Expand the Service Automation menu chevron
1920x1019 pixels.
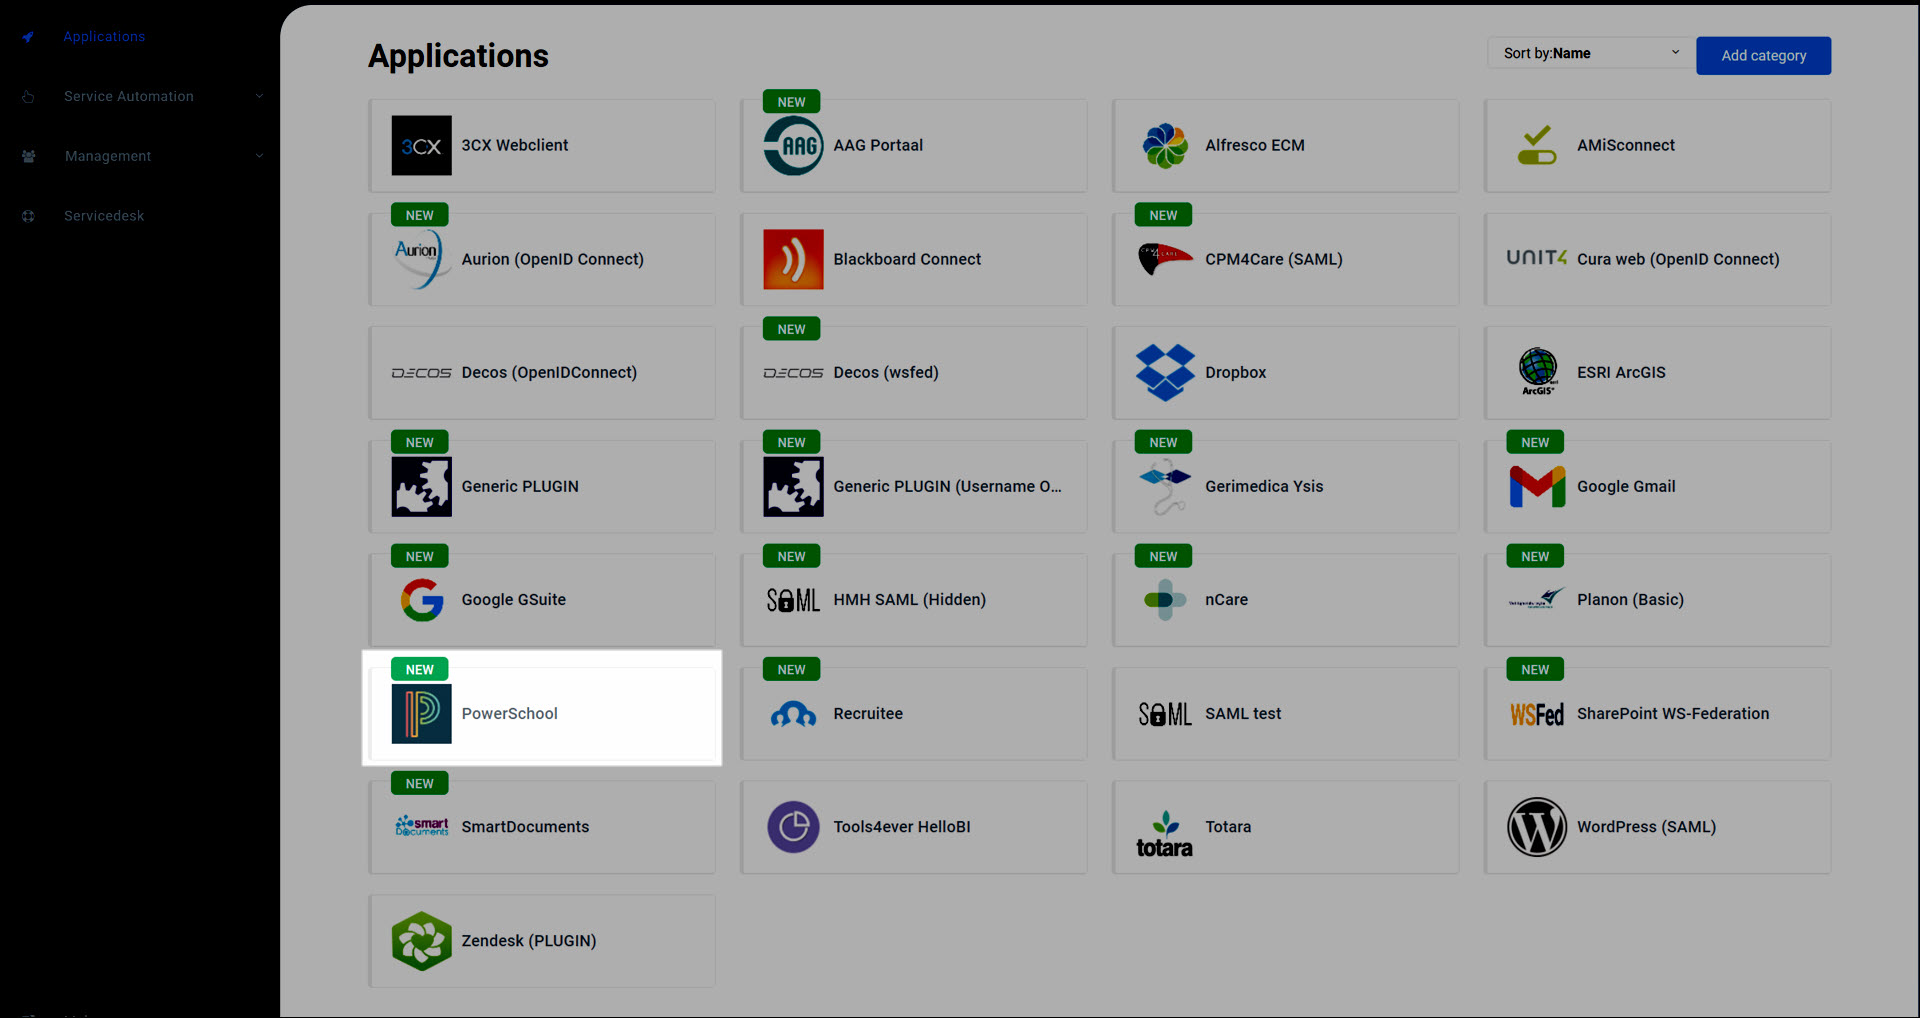pyautogui.click(x=259, y=96)
